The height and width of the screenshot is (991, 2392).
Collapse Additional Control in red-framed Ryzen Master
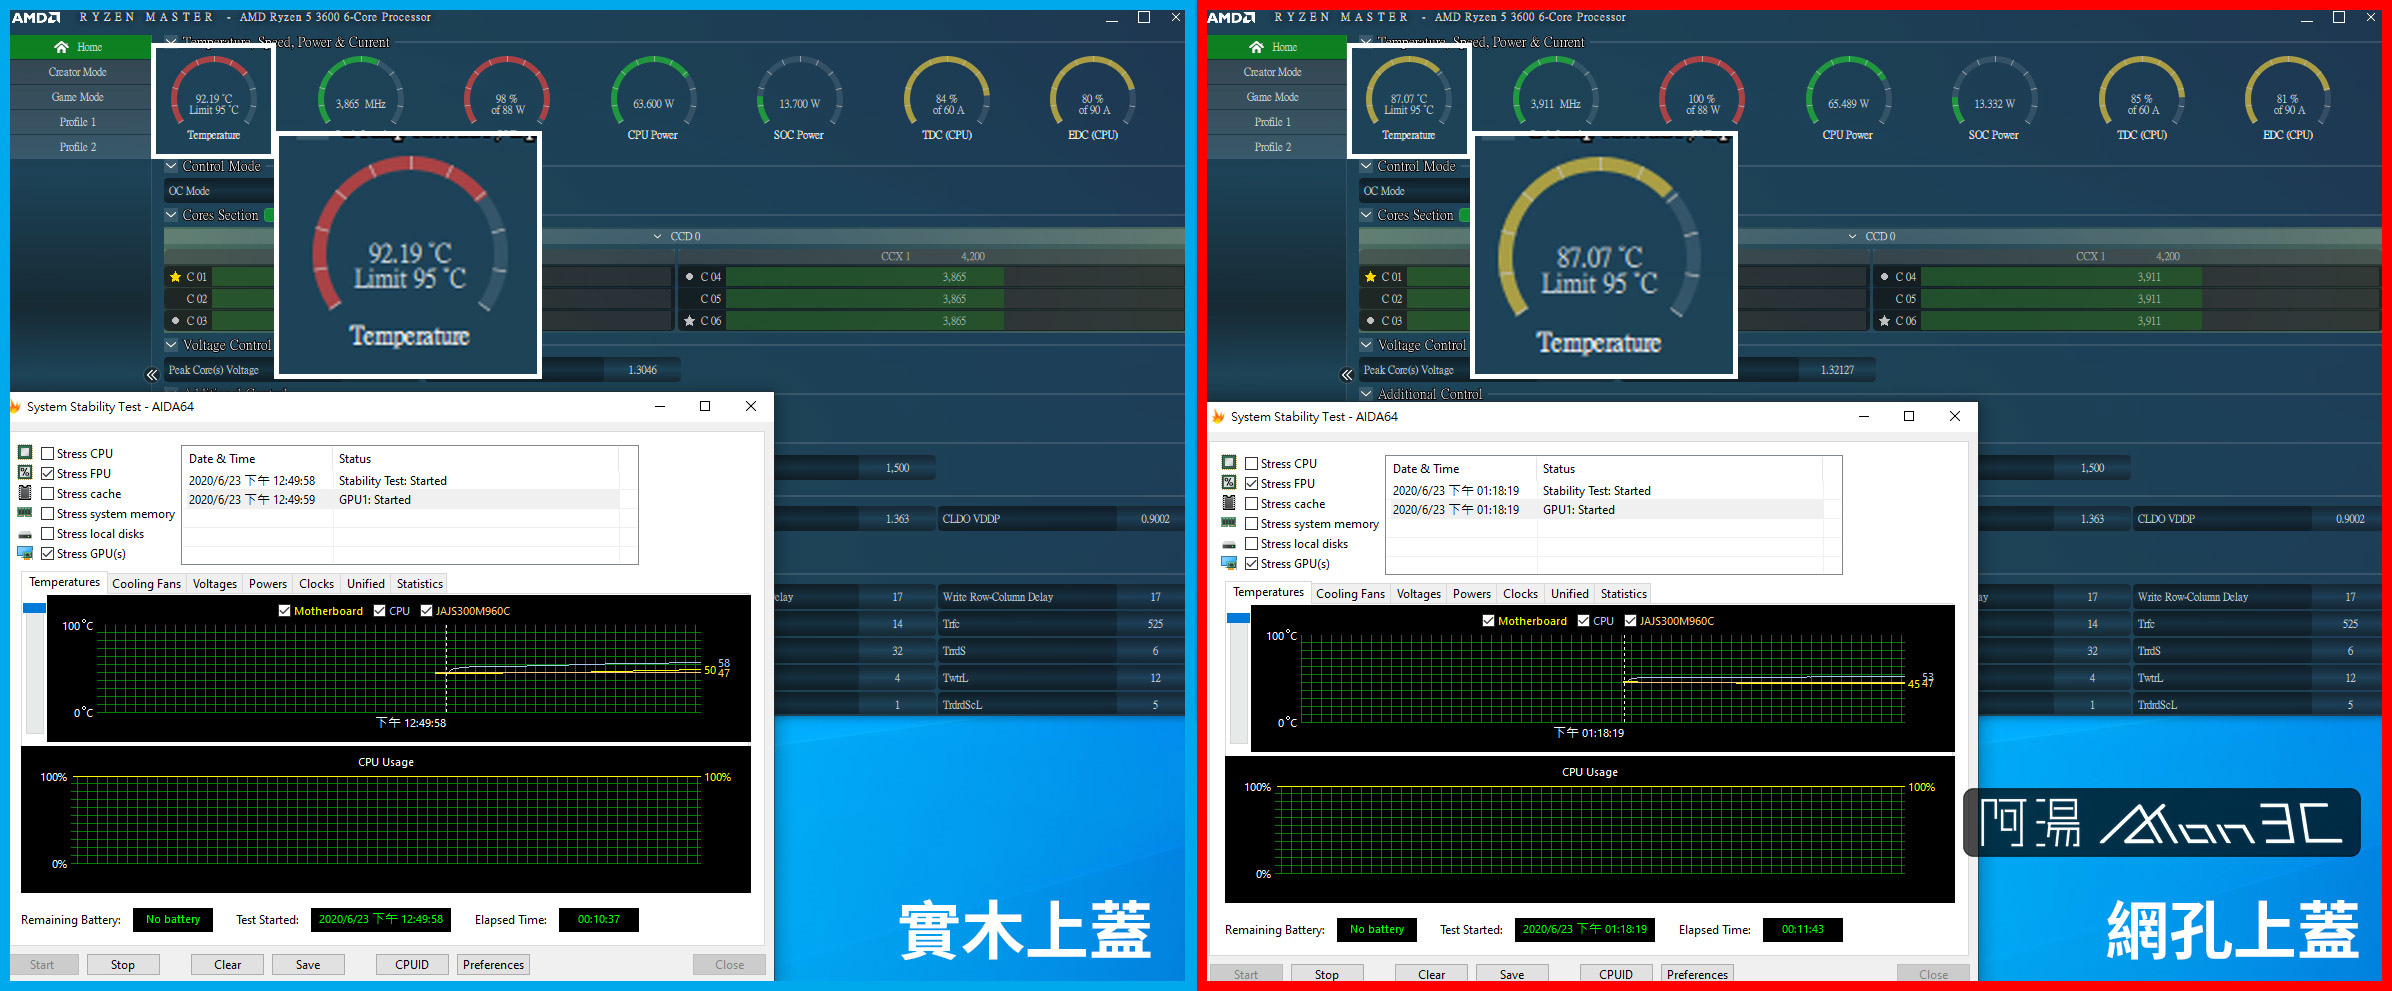(x=1366, y=394)
